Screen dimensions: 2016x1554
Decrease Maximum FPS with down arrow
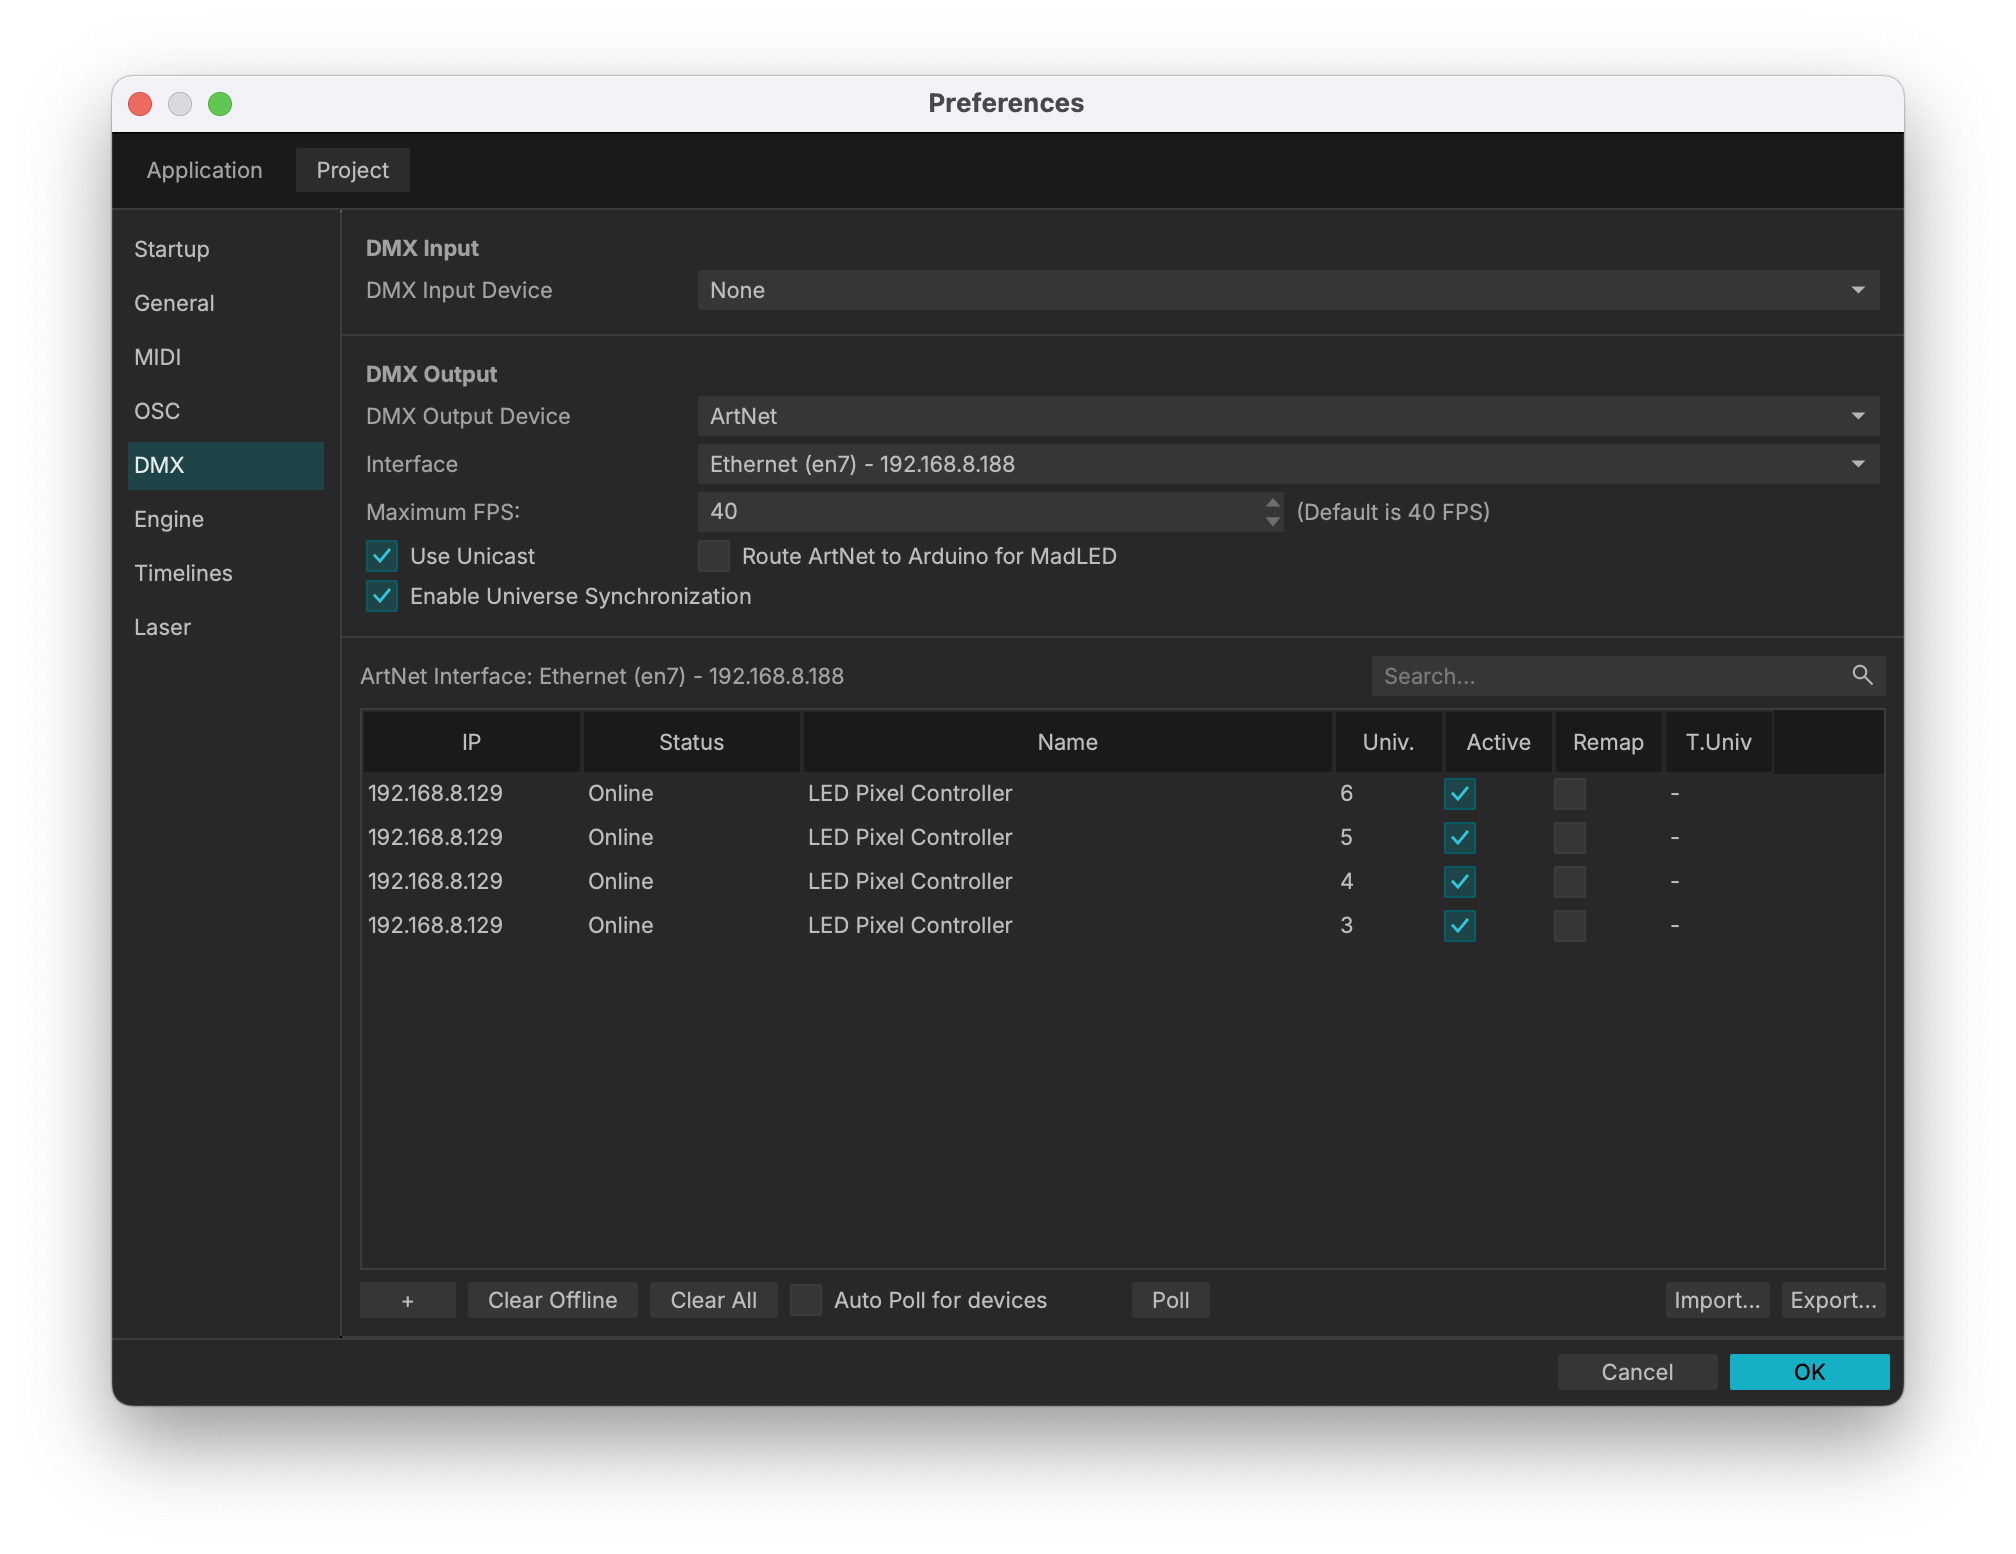(x=1272, y=521)
